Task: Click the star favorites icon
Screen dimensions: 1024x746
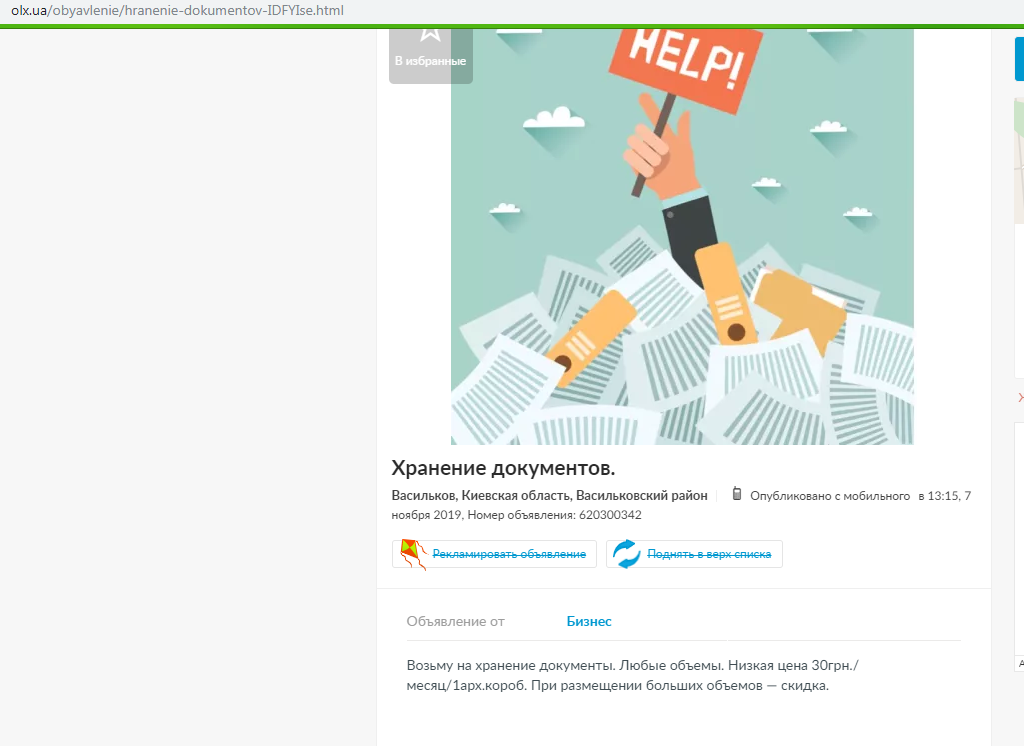Action: pyautogui.click(x=430, y=32)
